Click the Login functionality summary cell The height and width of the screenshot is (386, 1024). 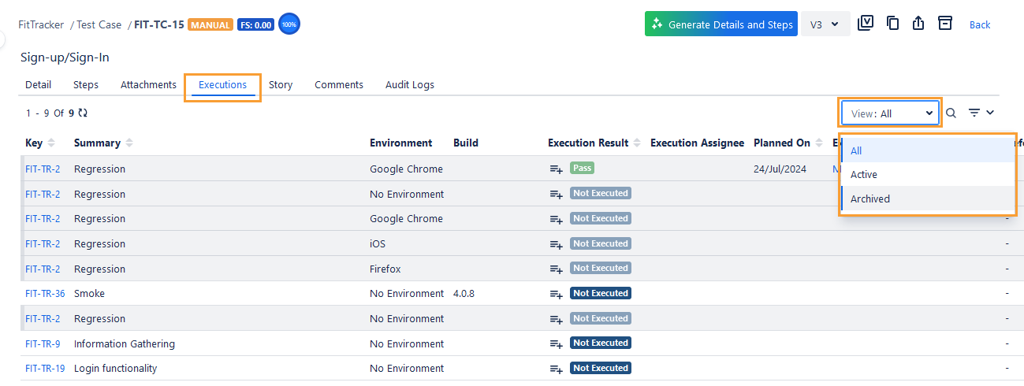[x=116, y=368]
